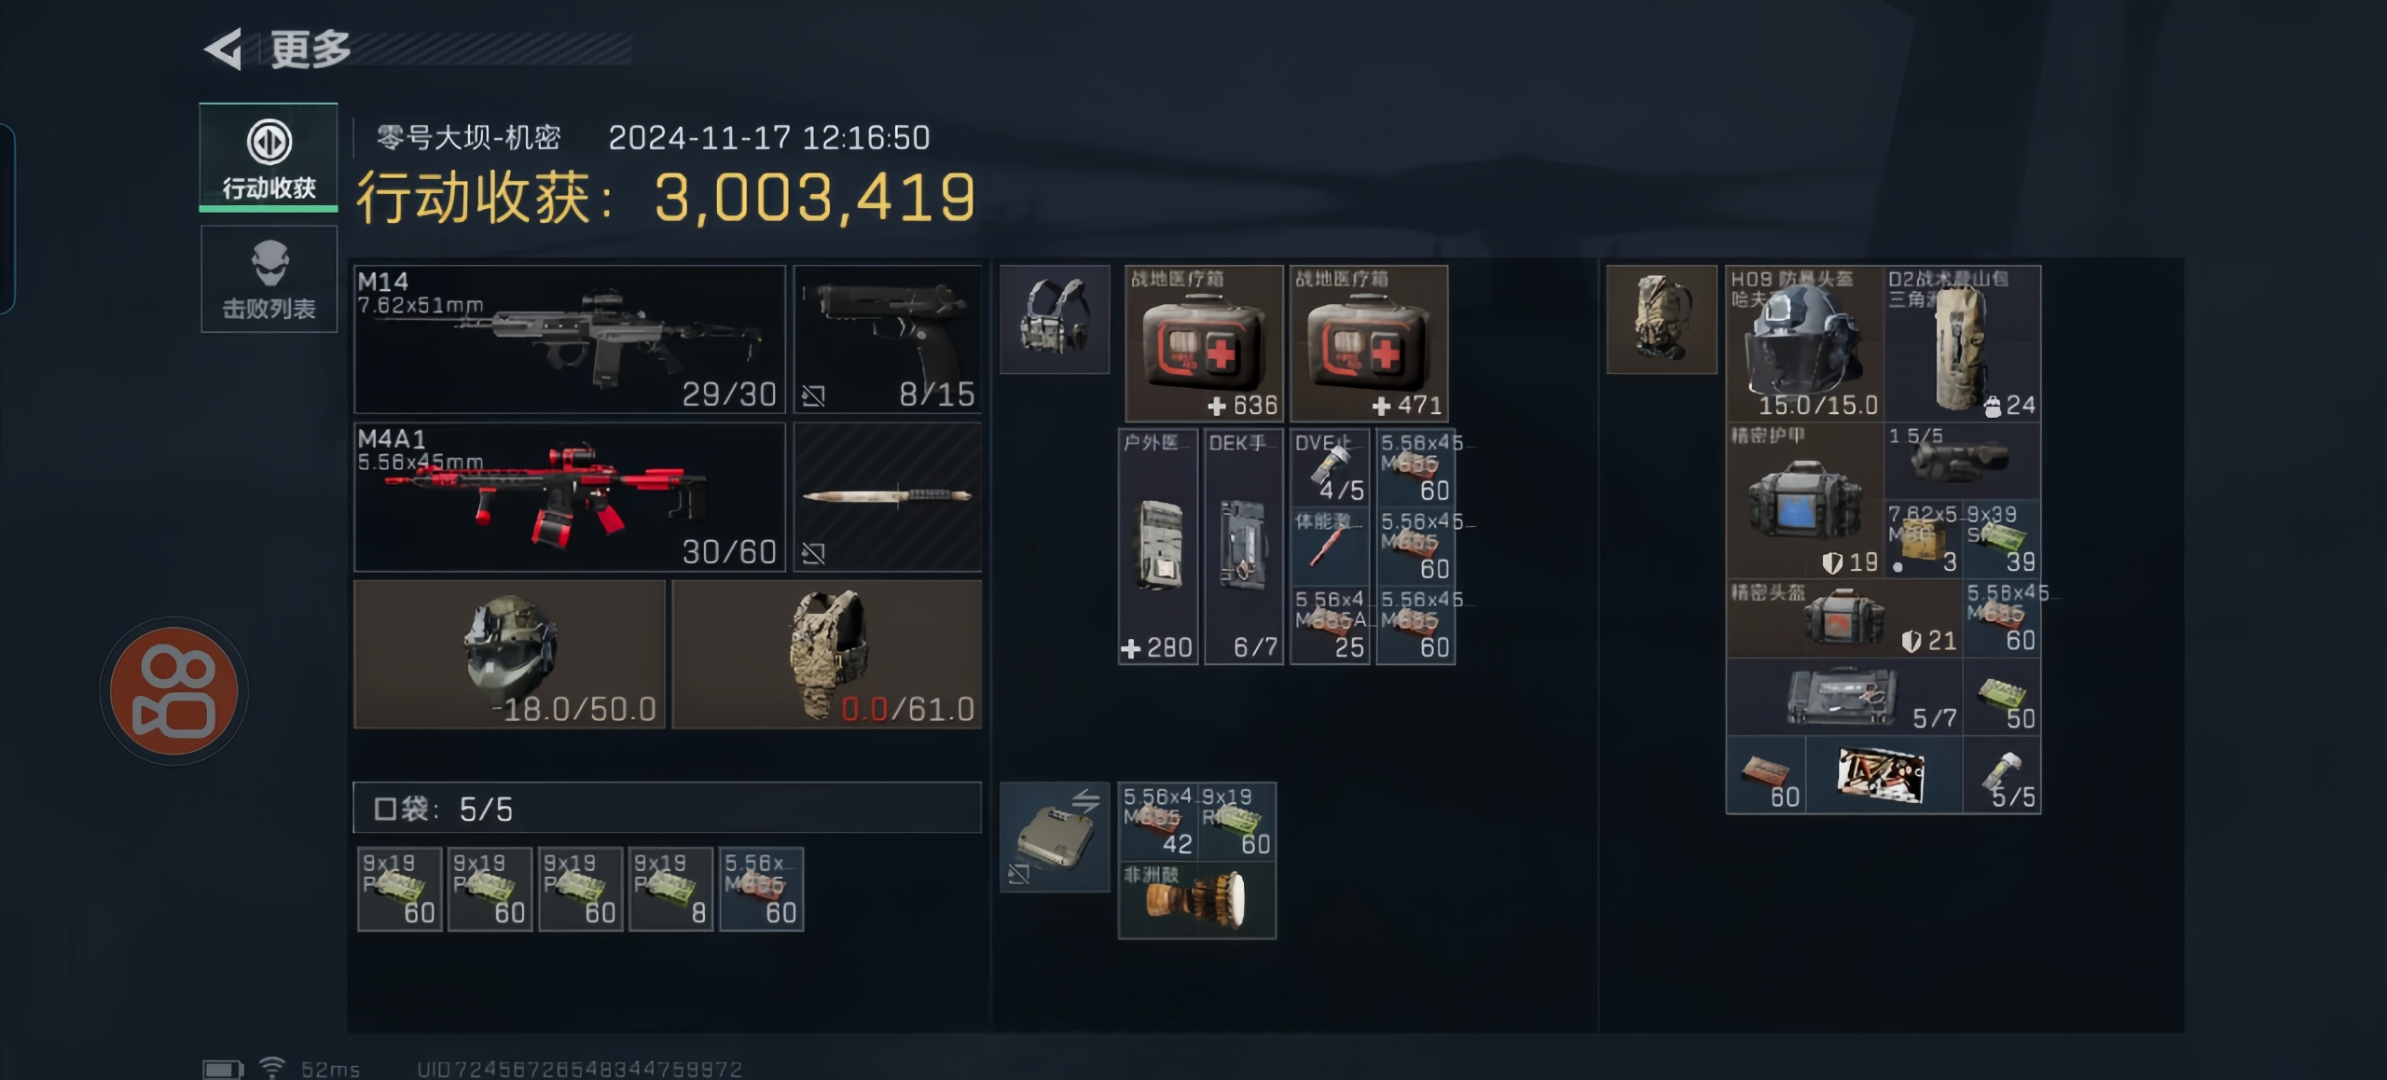Open the backpack icon in loot panel
This screenshot has width=2387, height=1080.
1661,319
